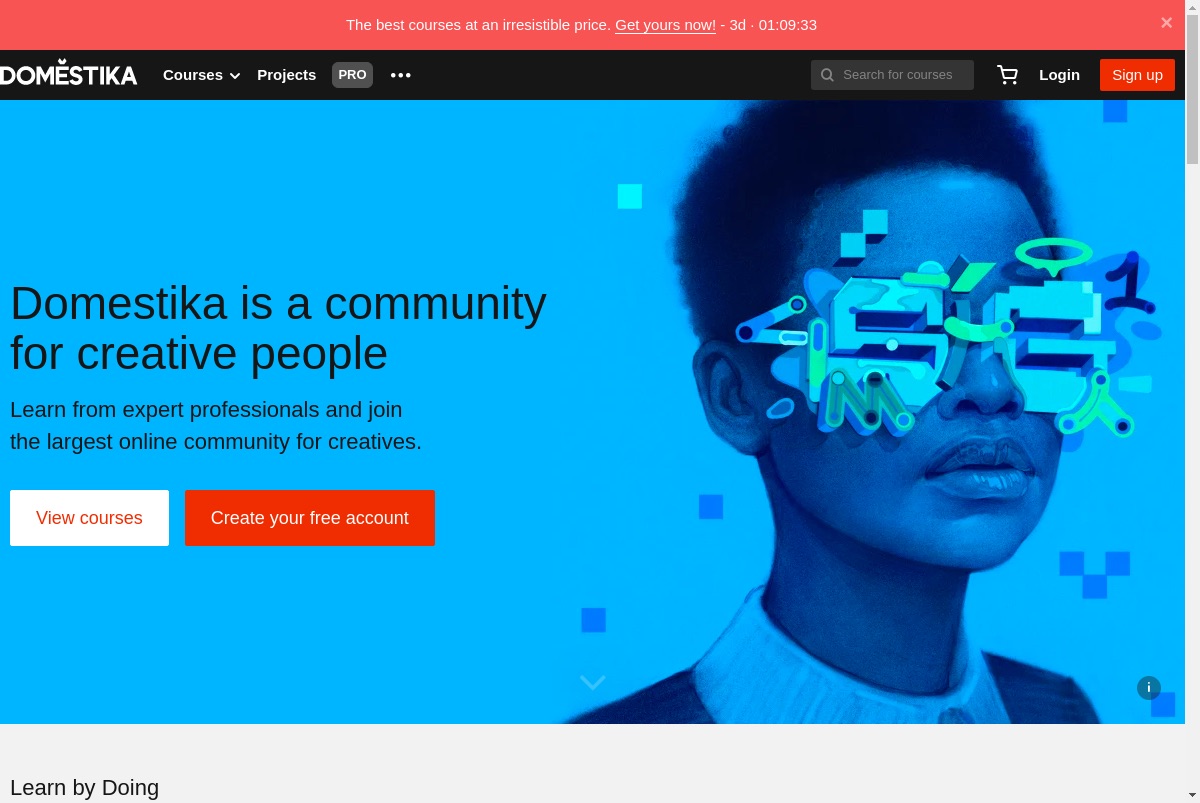Click the View courses button
This screenshot has height=803, width=1200.
coord(89,518)
